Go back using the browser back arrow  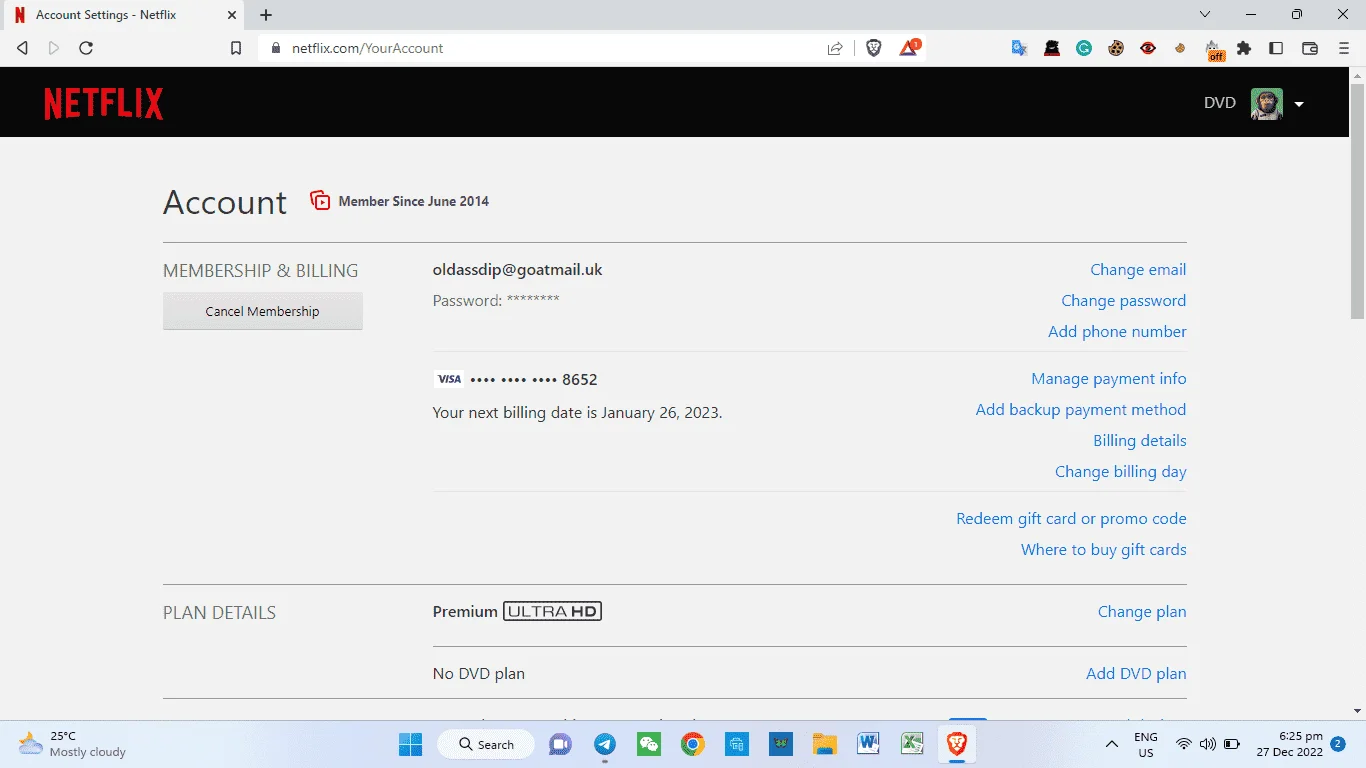tap(22, 48)
